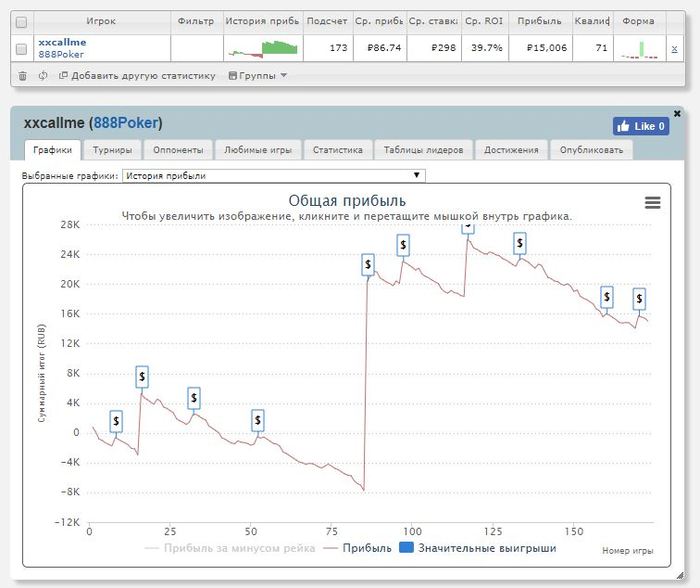Click the 71 ability value
This screenshot has width=700, height=588.
(x=601, y=48)
